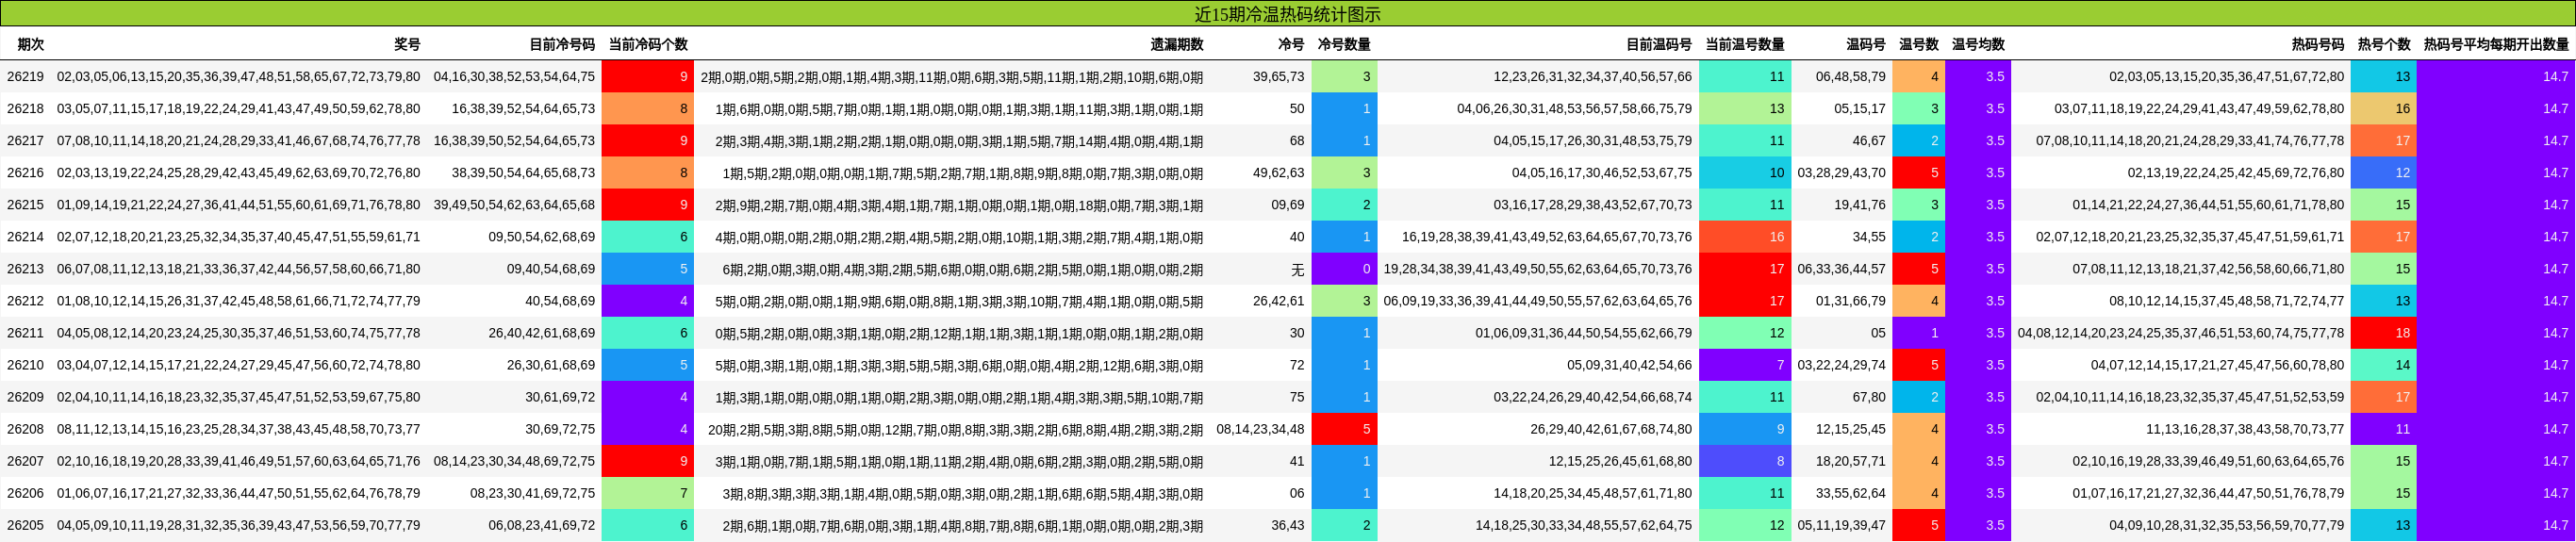Screen dimensions: 2576x542
Task: Click the cold numbers 04,16,30,38,52,53,54,64,75
Action: click(x=514, y=77)
